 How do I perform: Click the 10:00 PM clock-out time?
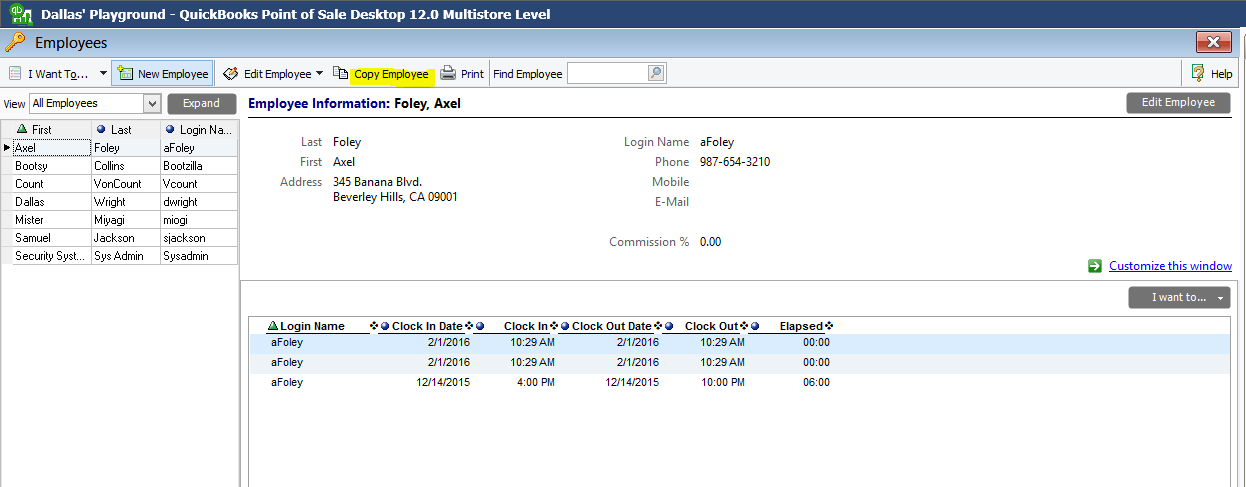pos(721,383)
